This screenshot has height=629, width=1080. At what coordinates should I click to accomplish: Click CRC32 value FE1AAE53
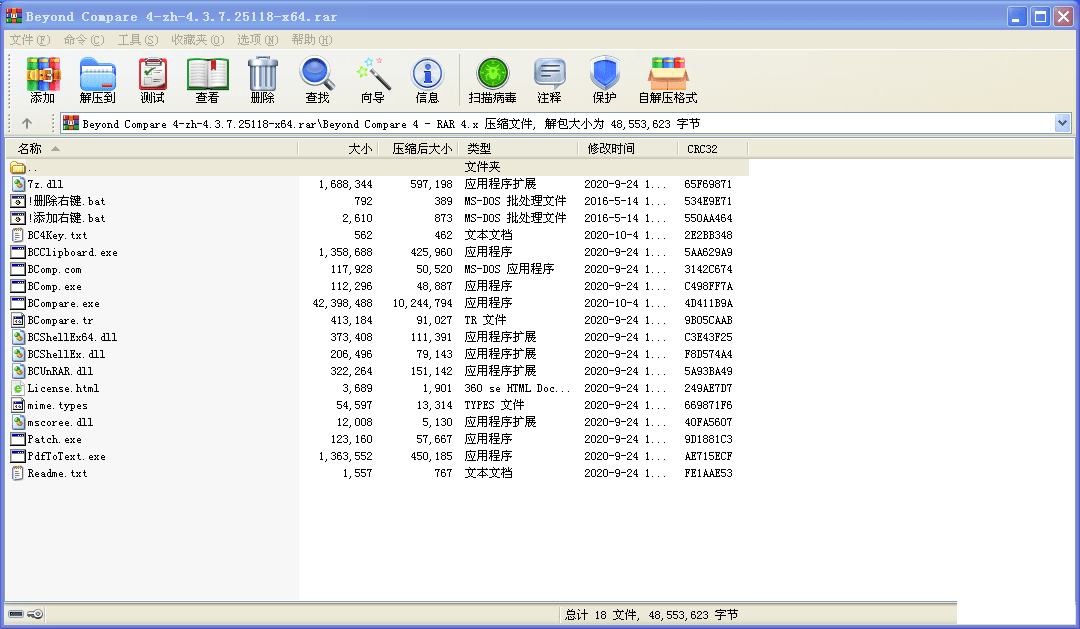708,473
